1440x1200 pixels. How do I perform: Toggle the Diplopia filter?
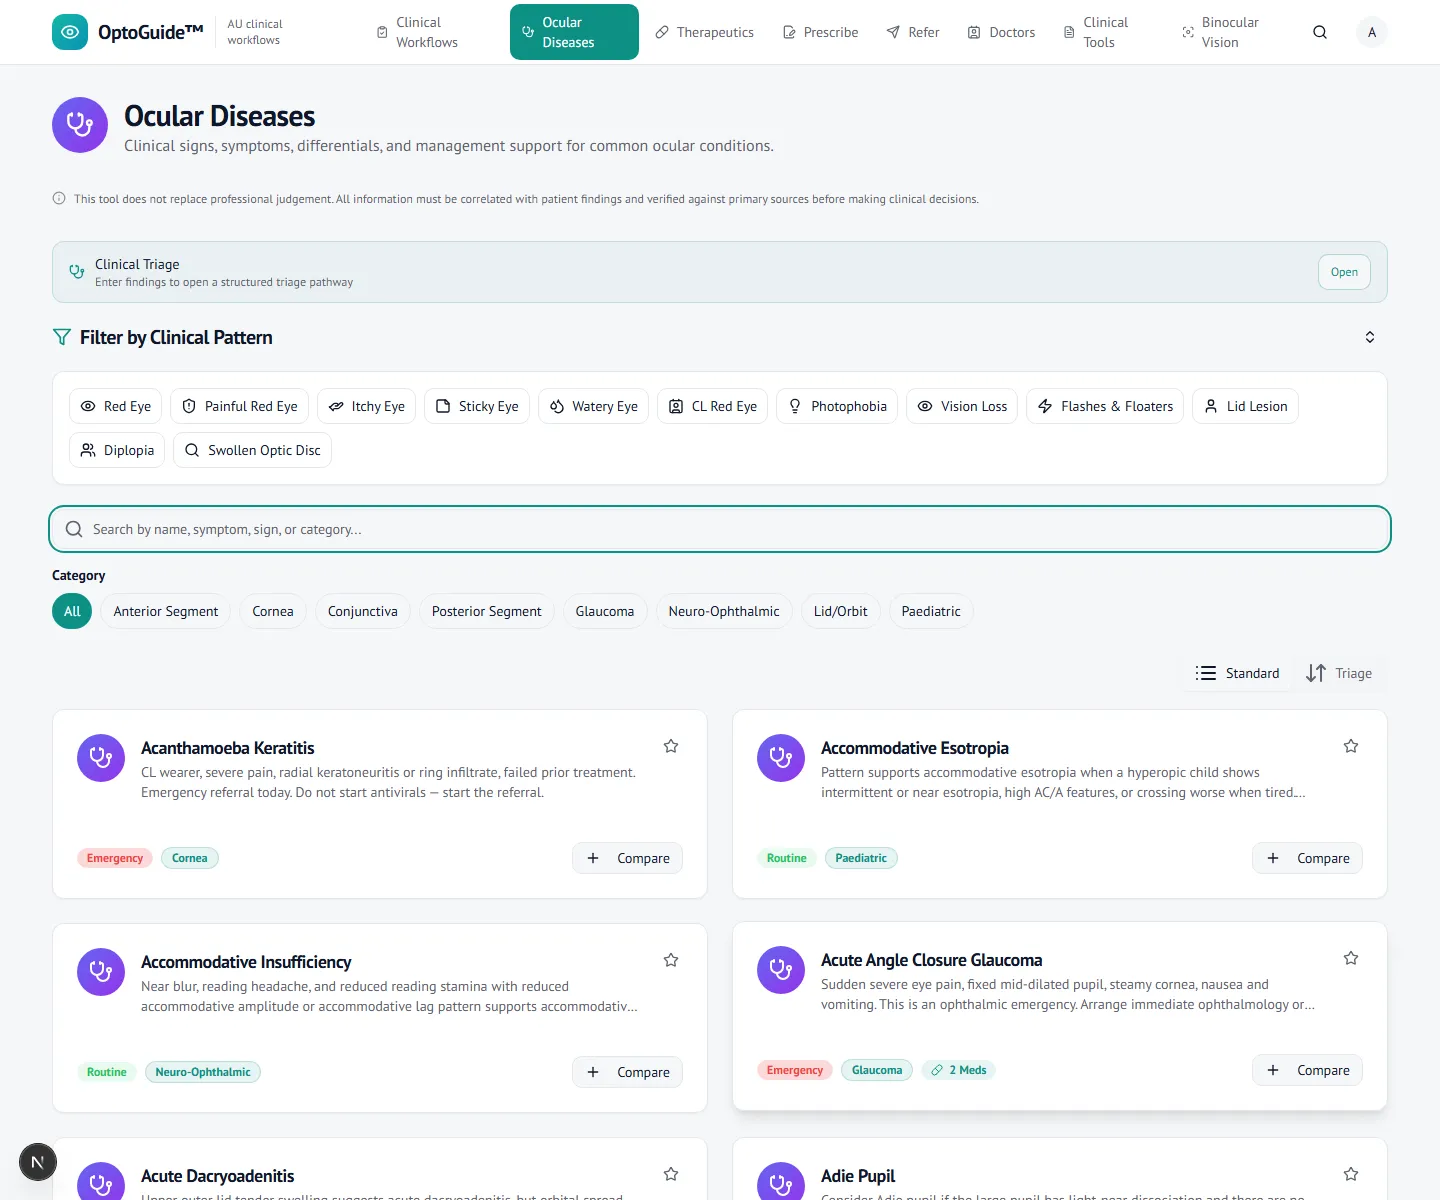(x=117, y=450)
